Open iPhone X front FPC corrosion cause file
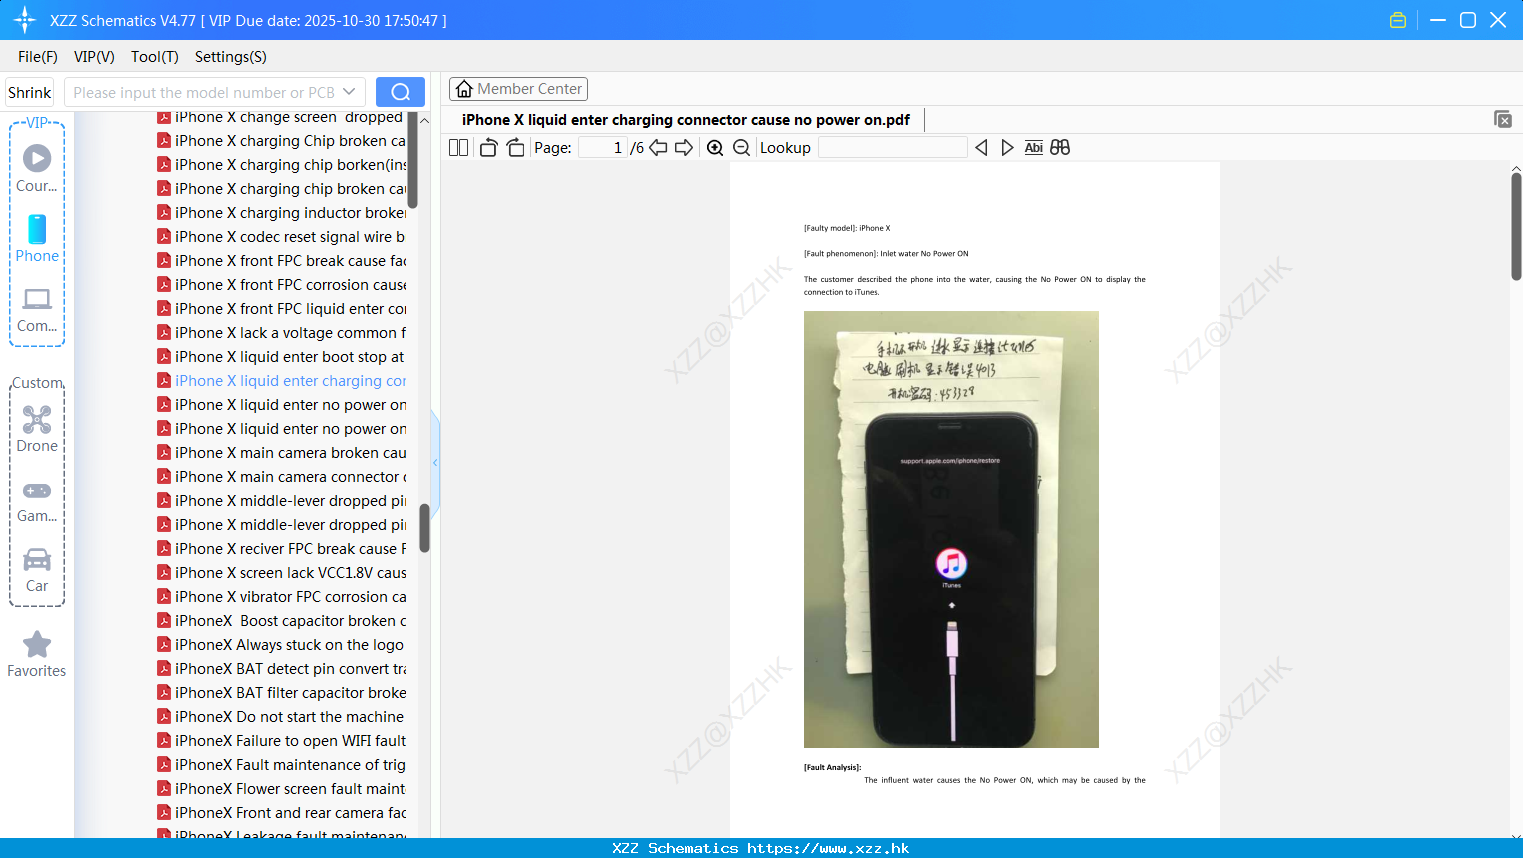1523x858 pixels. [282, 285]
